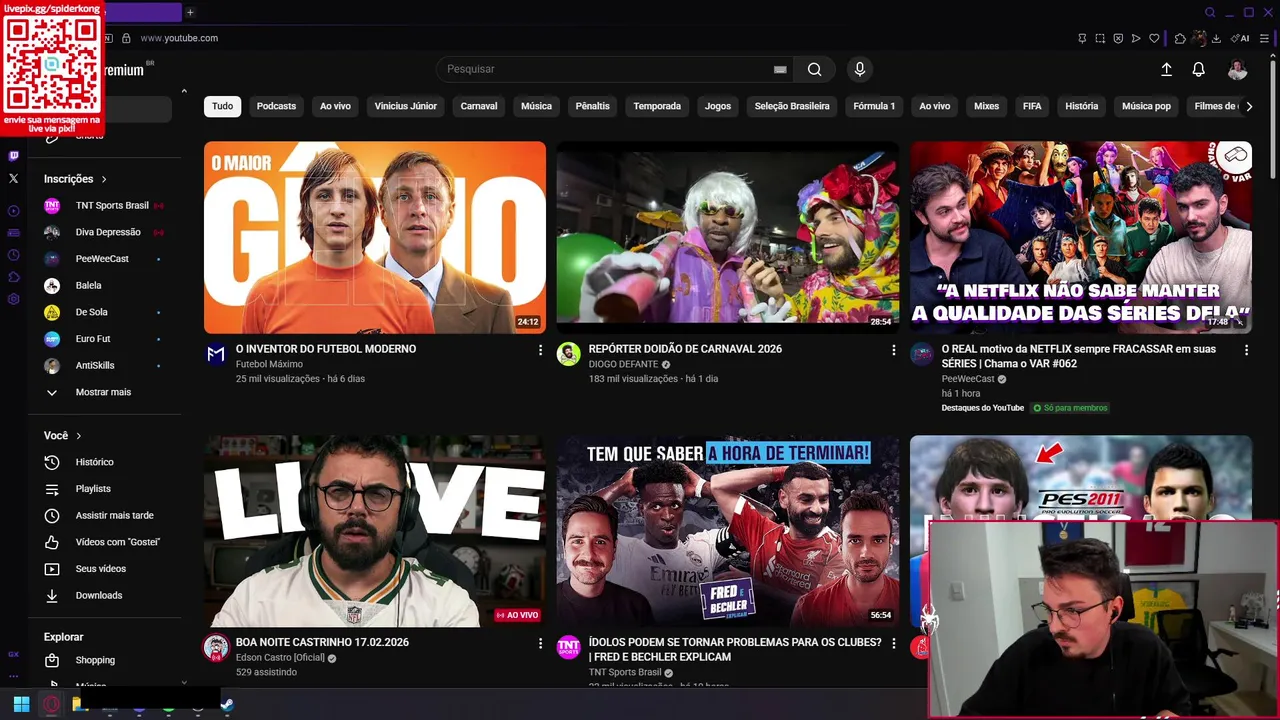Open Diva Depressão subscription
Screen dimensions: 1280x720
(x=103, y=232)
